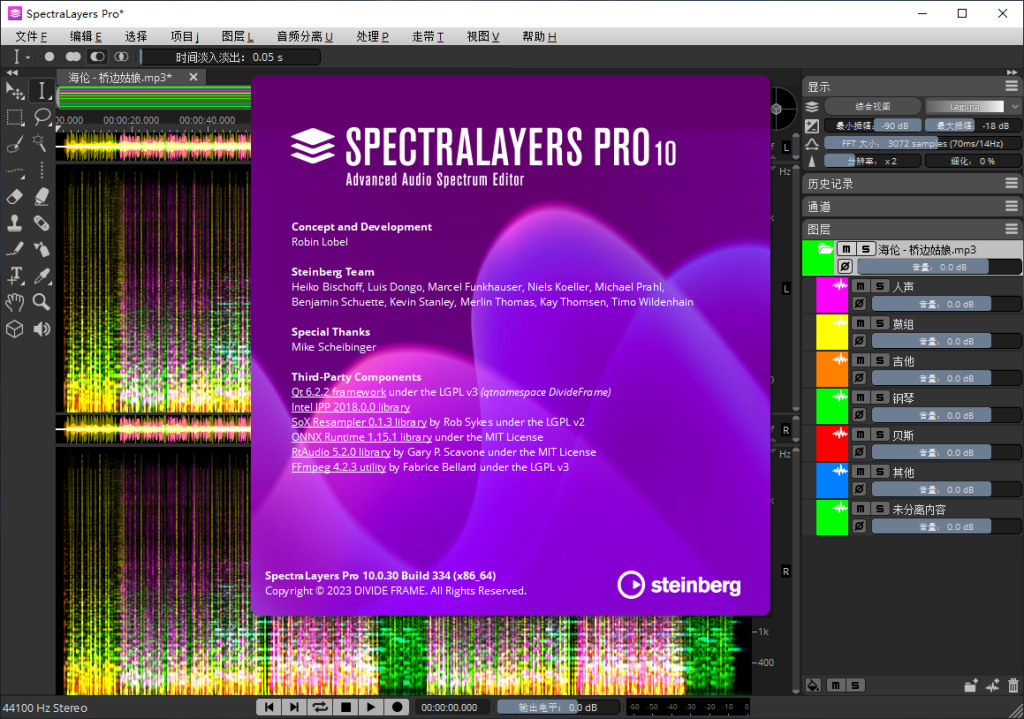Screen dimensions: 1024x719
Task: Click the layer color paint bucket icon
Action: (x=813, y=685)
